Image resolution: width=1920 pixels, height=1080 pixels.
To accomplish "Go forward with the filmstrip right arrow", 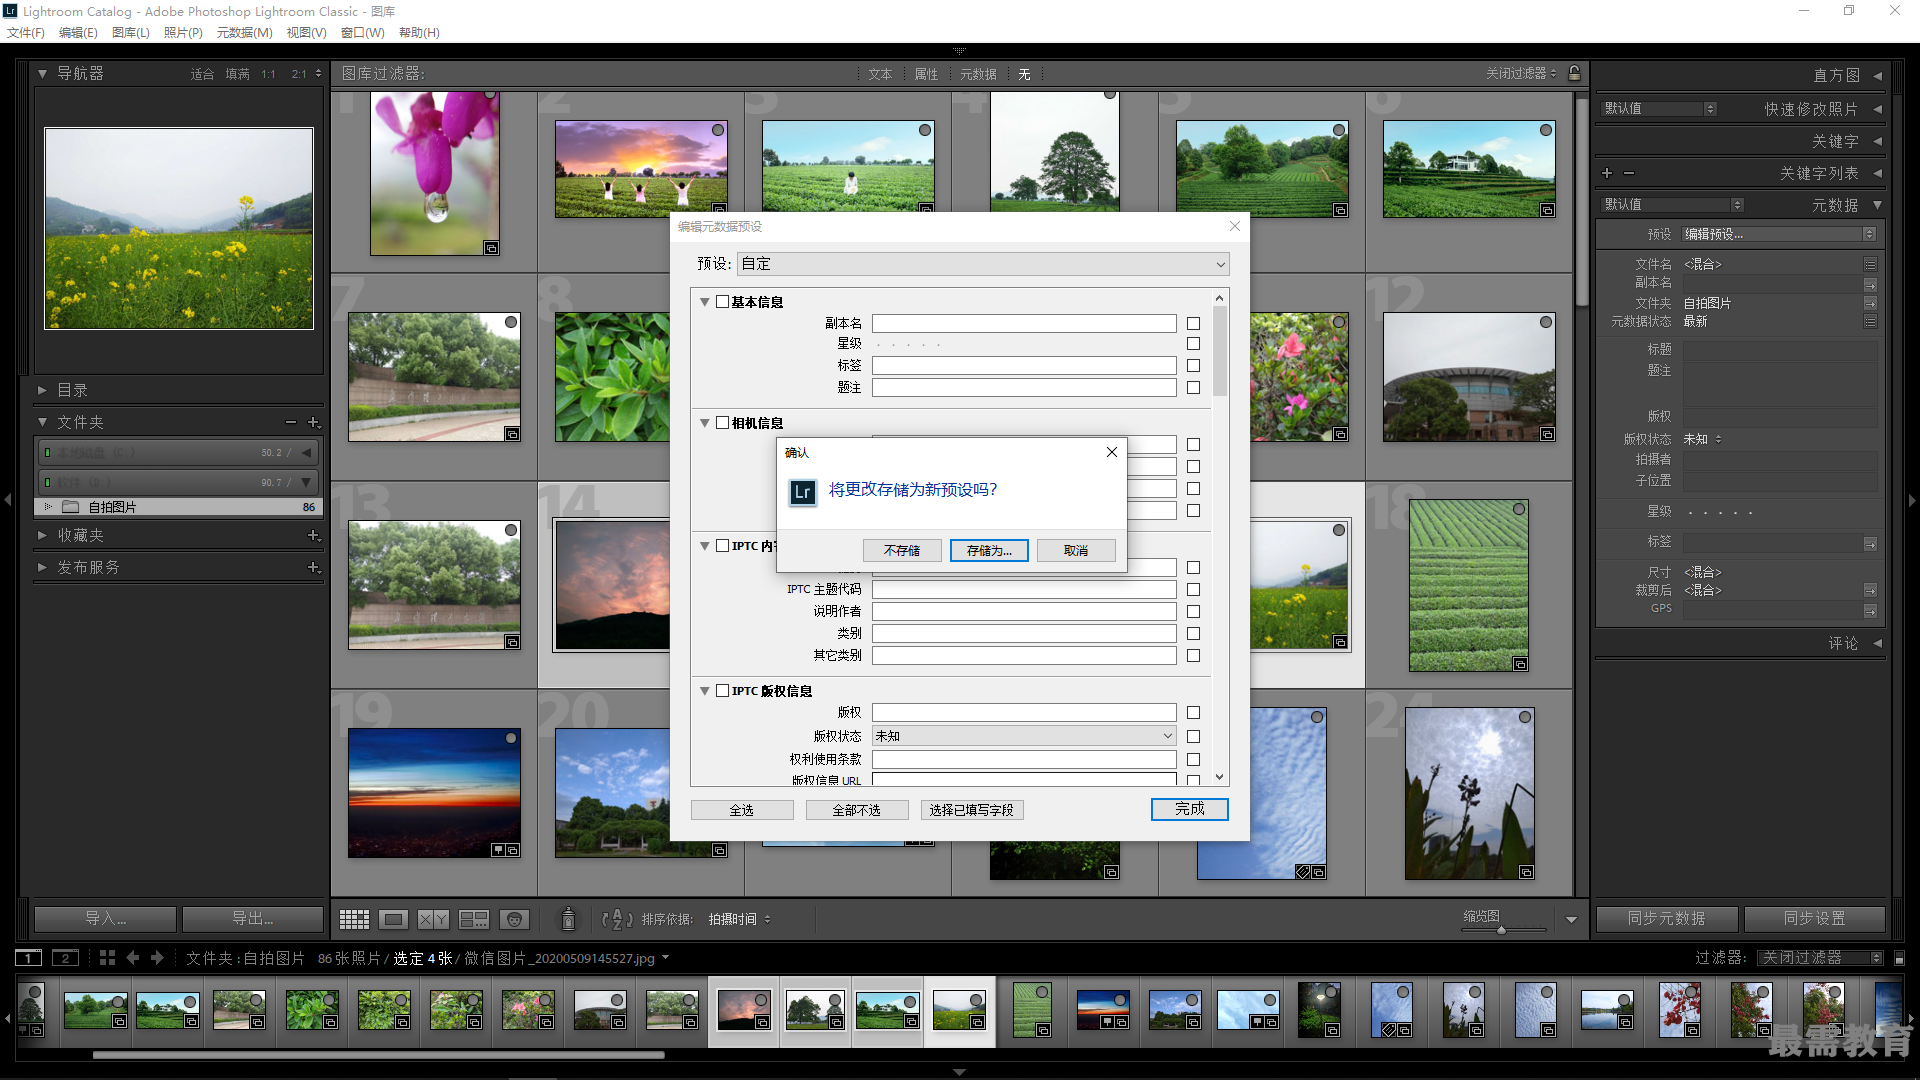I will pyautogui.click(x=157, y=958).
